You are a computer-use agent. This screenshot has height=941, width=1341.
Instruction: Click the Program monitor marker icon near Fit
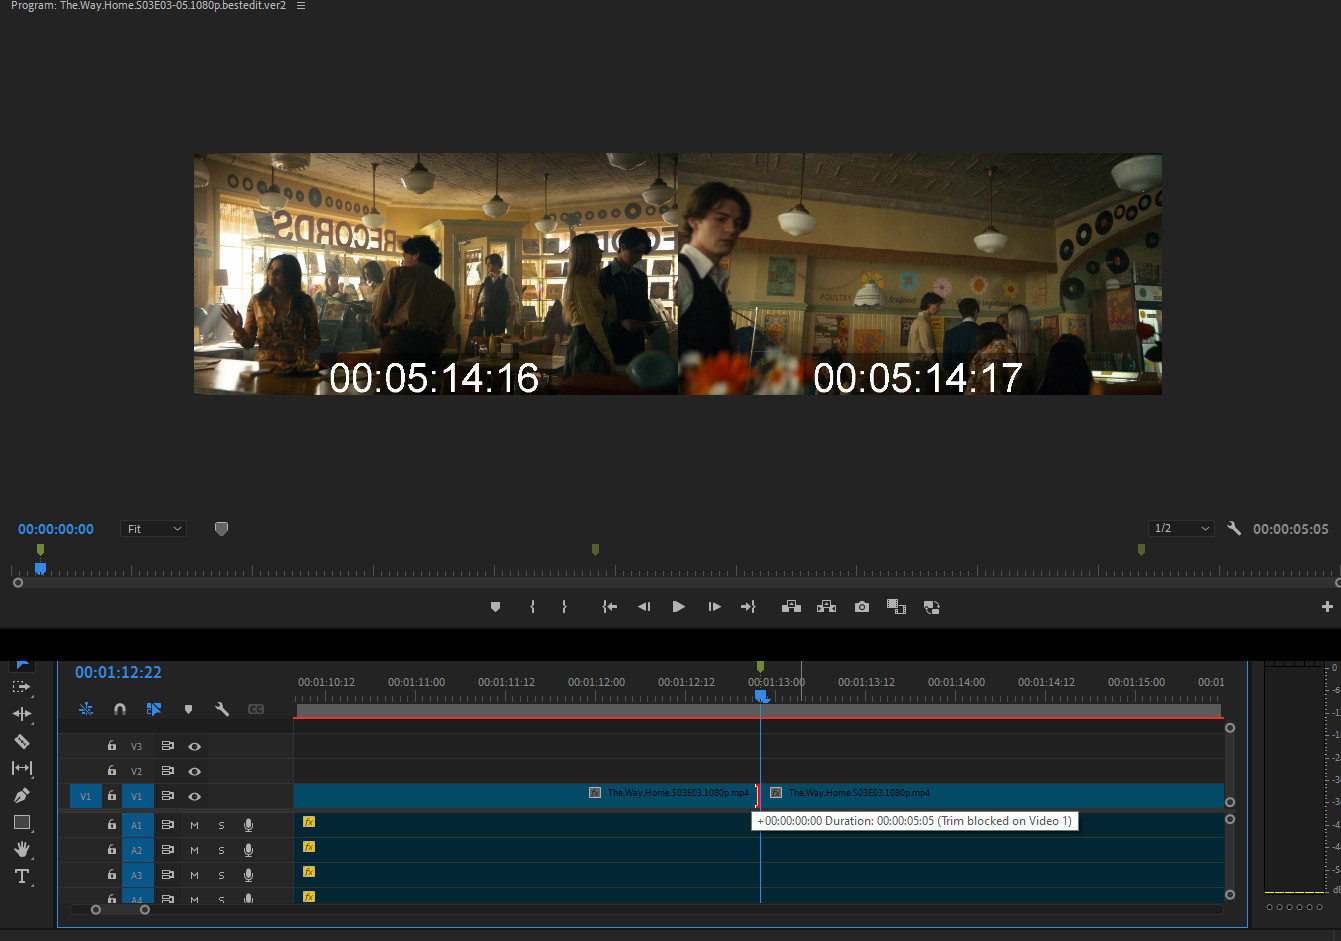[x=221, y=529]
